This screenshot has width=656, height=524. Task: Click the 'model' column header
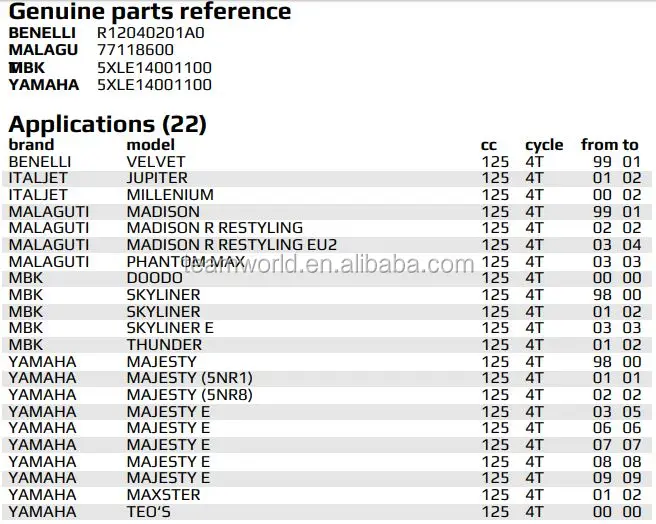coord(150,144)
